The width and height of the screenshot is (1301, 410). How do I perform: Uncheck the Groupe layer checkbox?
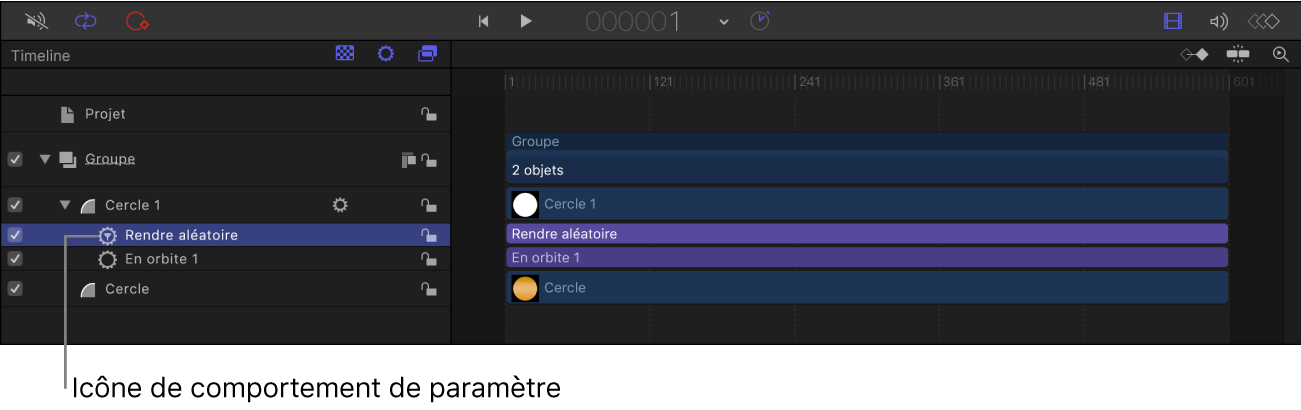tap(15, 159)
